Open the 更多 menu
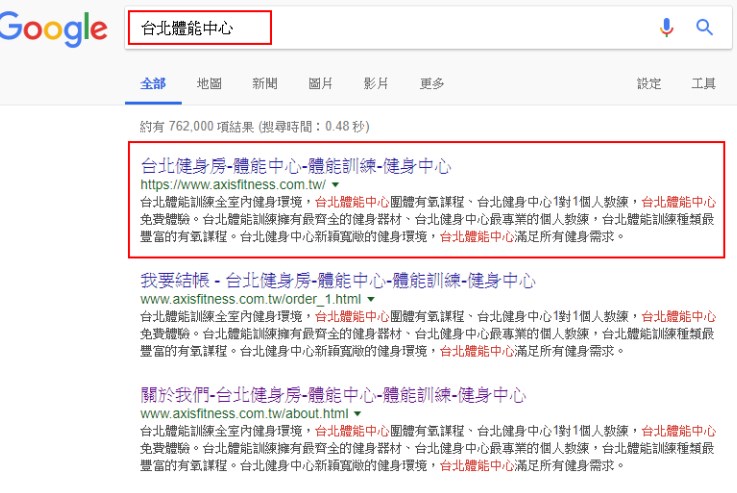Screen dimensions: 737x493 [x=431, y=84]
